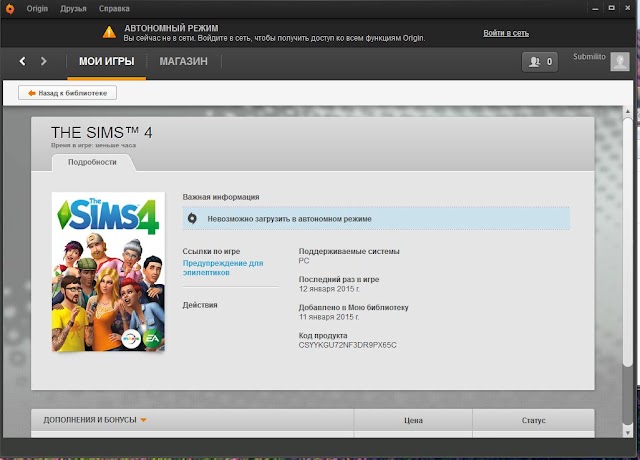Switch to the МАГАЗИН tab
Viewport: 640px width, 460px height.
tap(184, 62)
